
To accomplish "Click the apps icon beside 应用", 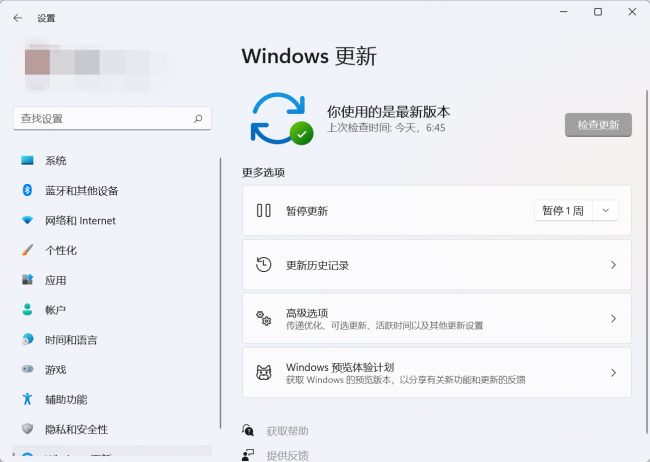I will [x=27, y=280].
